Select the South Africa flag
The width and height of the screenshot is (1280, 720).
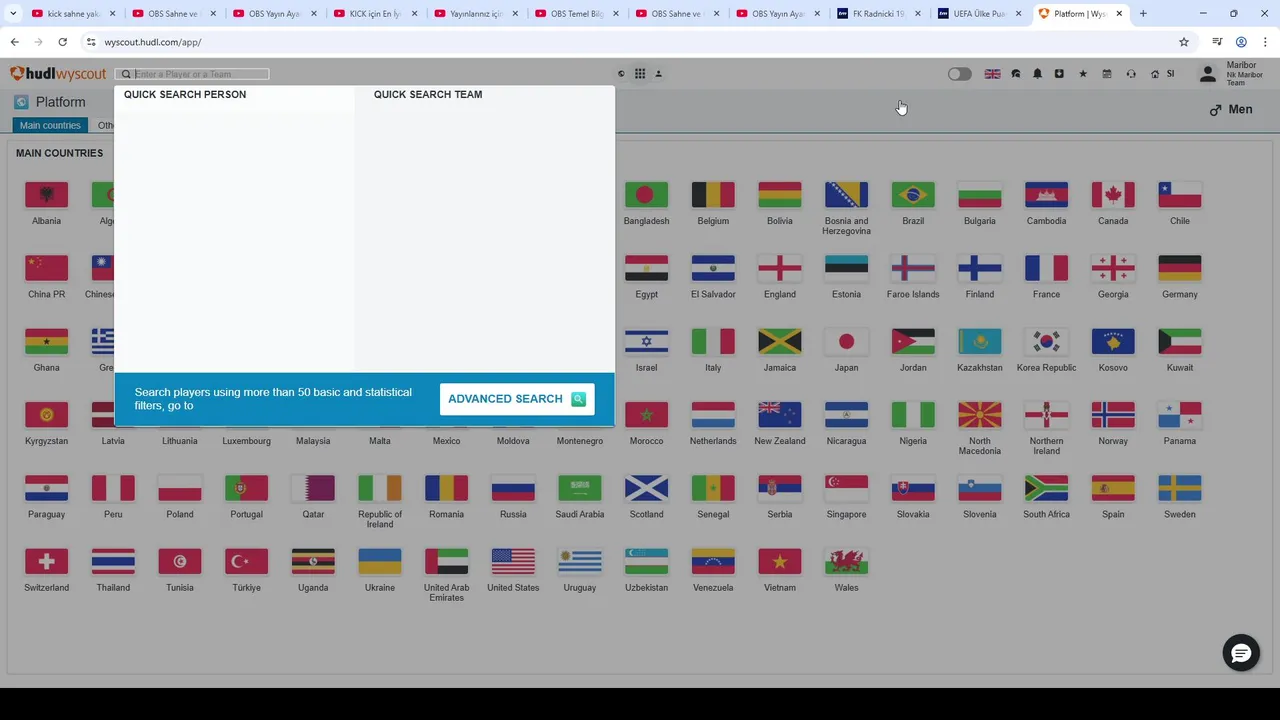coord(1047,488)
